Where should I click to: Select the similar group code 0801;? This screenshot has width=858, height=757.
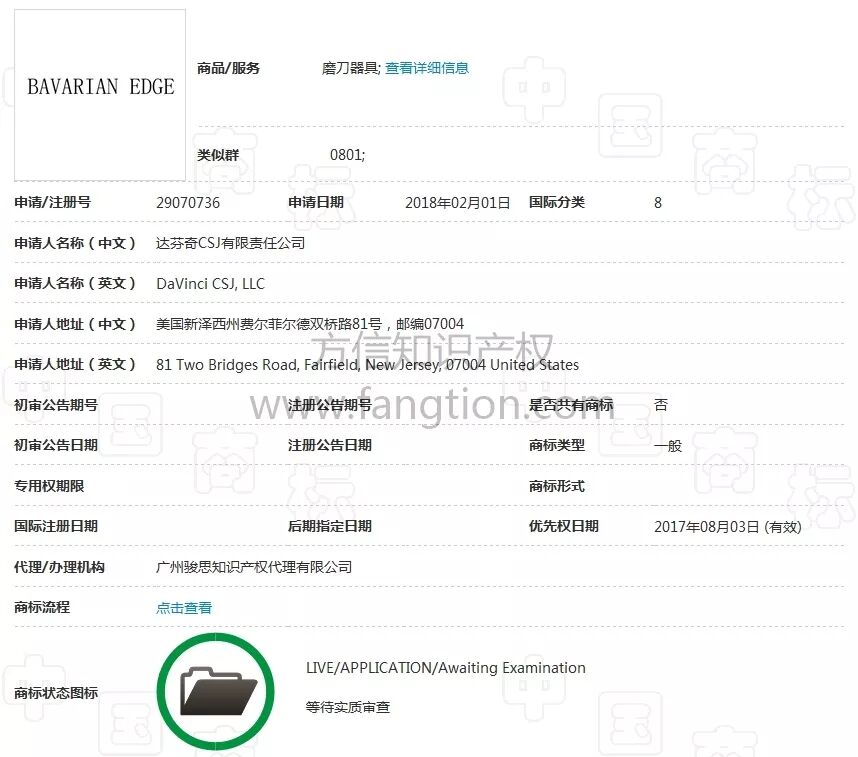347,155
